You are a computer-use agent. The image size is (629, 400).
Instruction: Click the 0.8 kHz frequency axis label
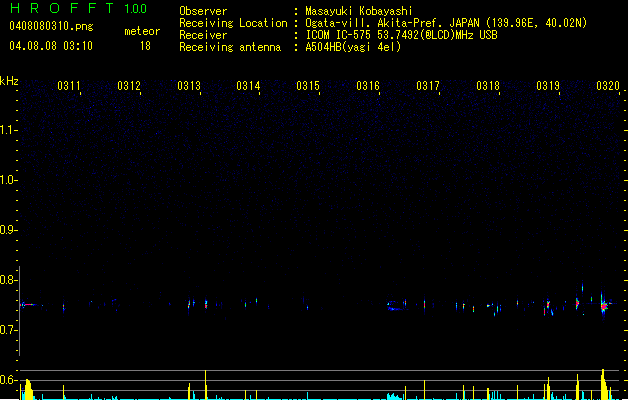coord(7,280)
